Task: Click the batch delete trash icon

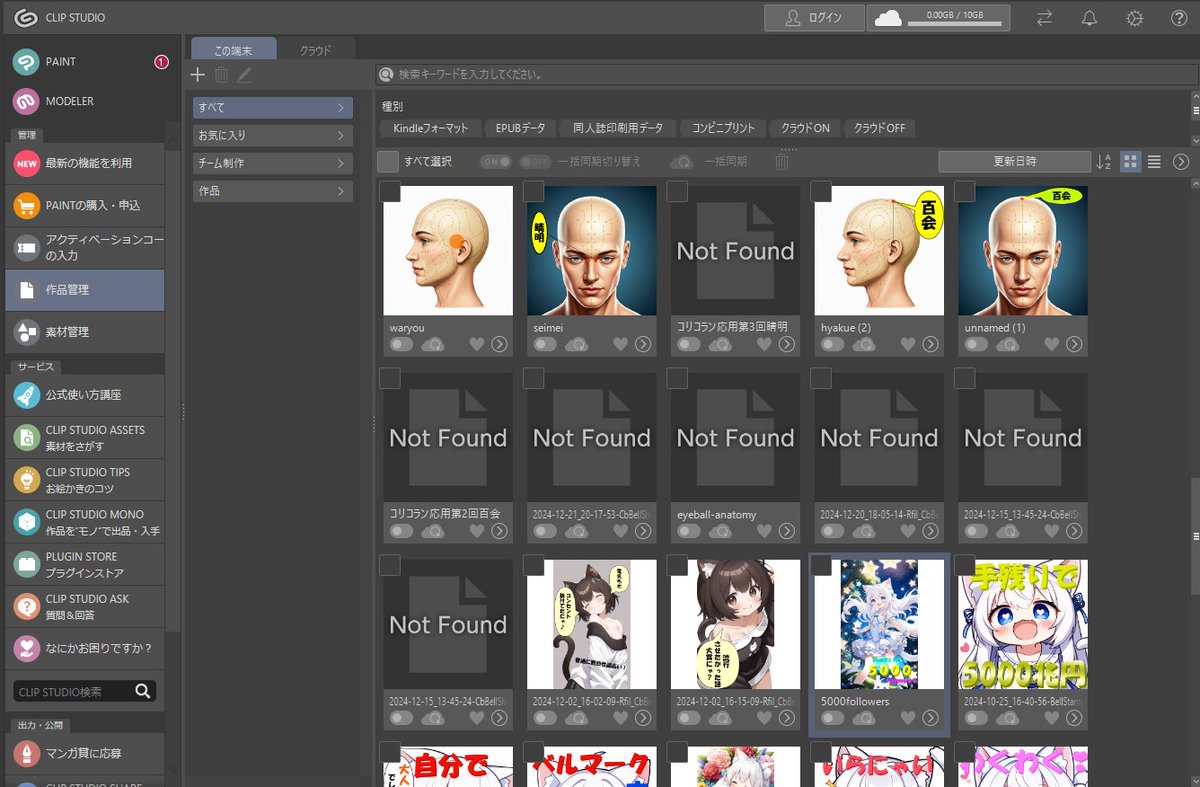Action: pos(783,161)
